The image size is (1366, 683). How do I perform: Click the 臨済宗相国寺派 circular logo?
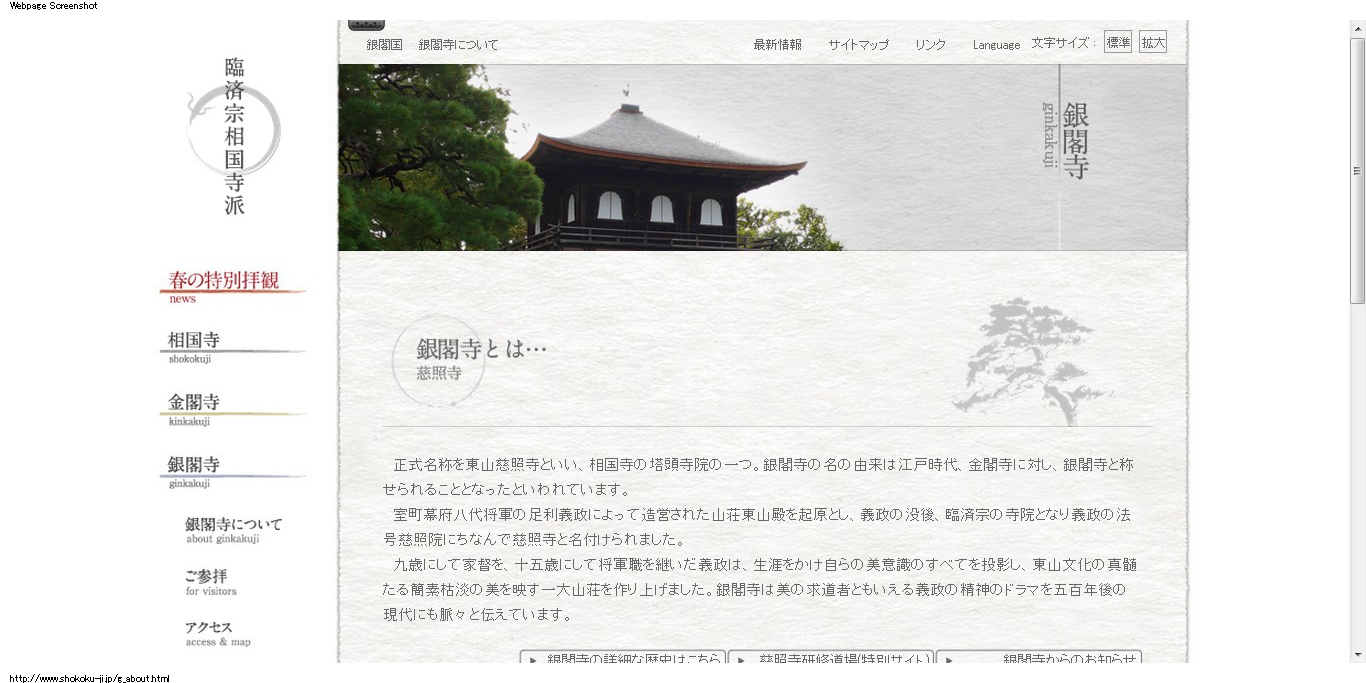[x=234, y=136]
